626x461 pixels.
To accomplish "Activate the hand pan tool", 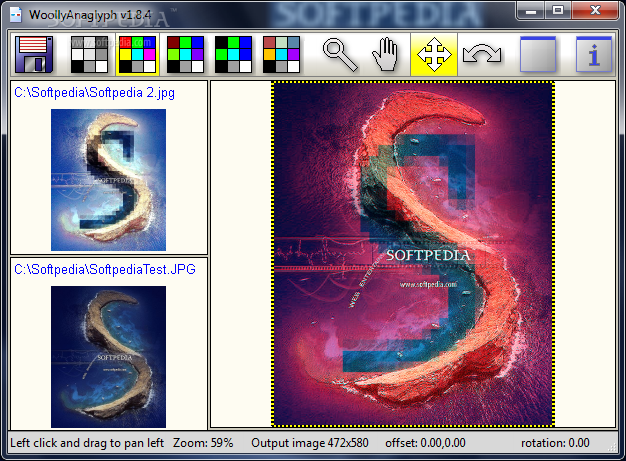I will tap(385, 54).
